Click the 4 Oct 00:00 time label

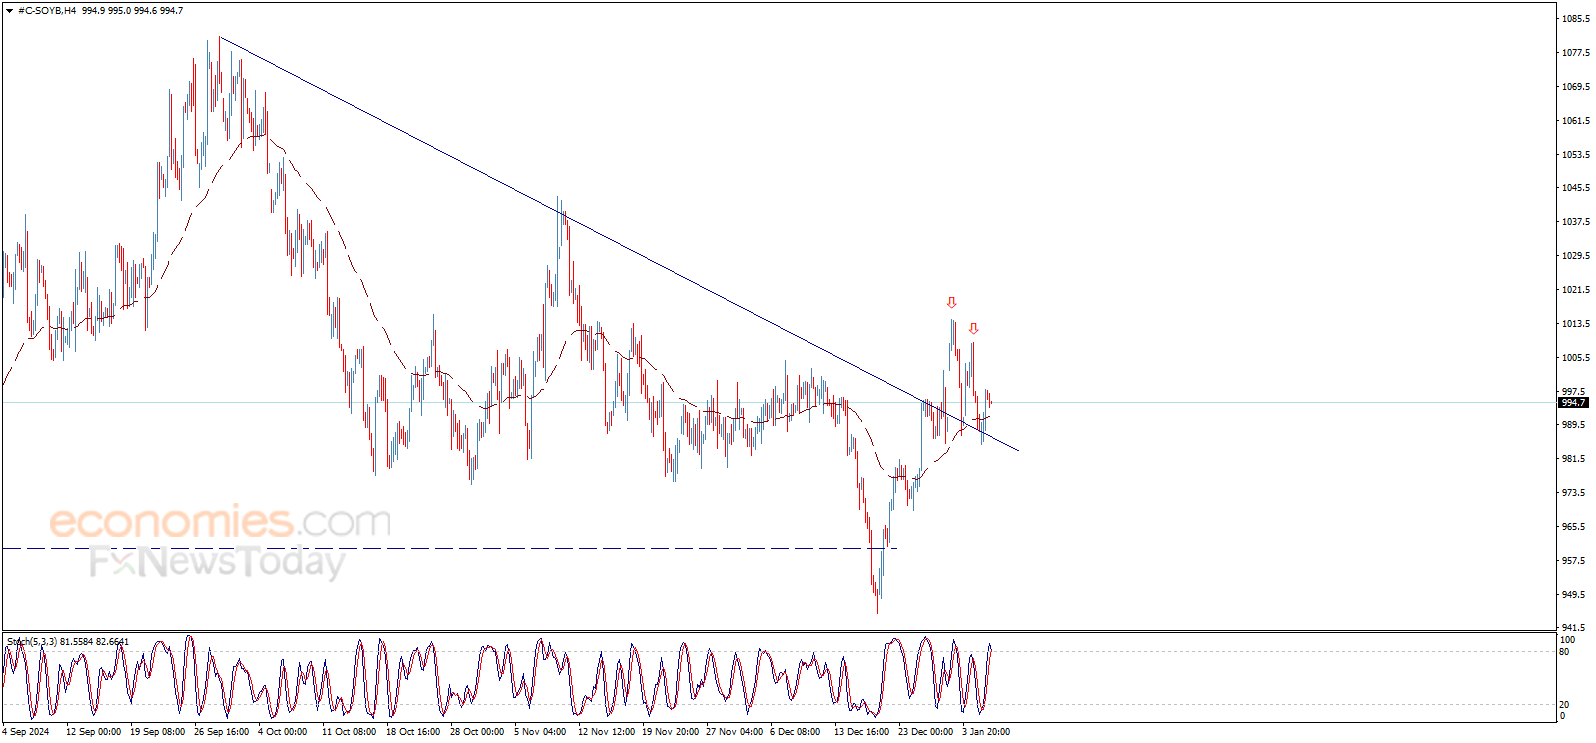click(283, 732)
